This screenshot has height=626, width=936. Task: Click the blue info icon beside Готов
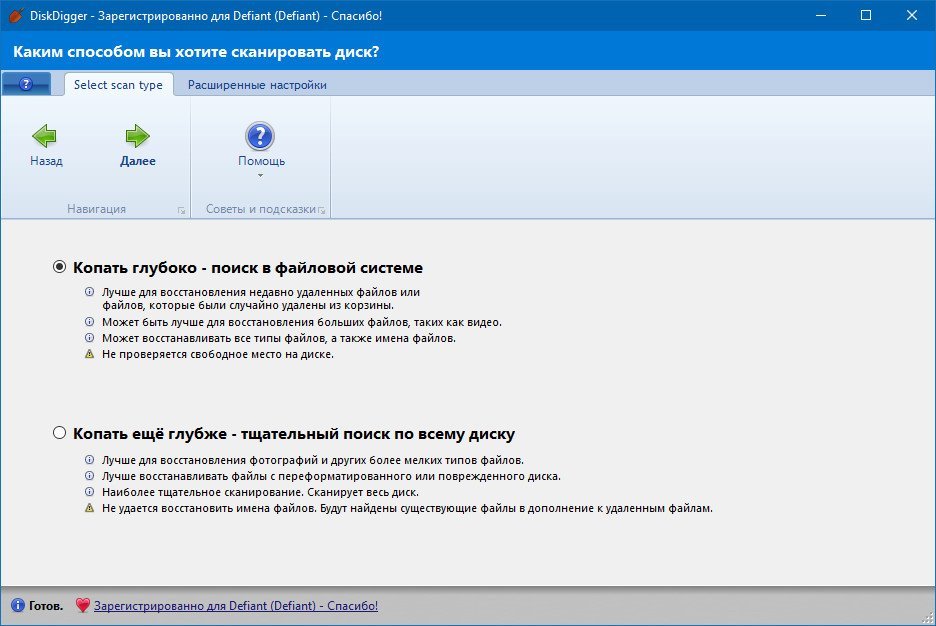point(18,606)
